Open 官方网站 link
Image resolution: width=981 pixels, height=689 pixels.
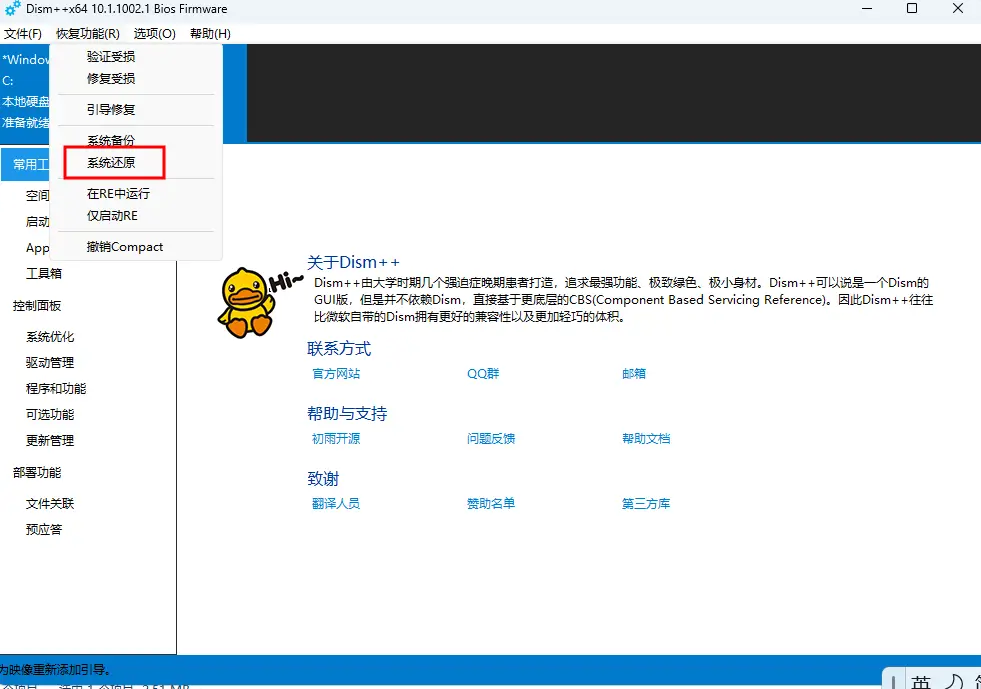click(336, 374)
